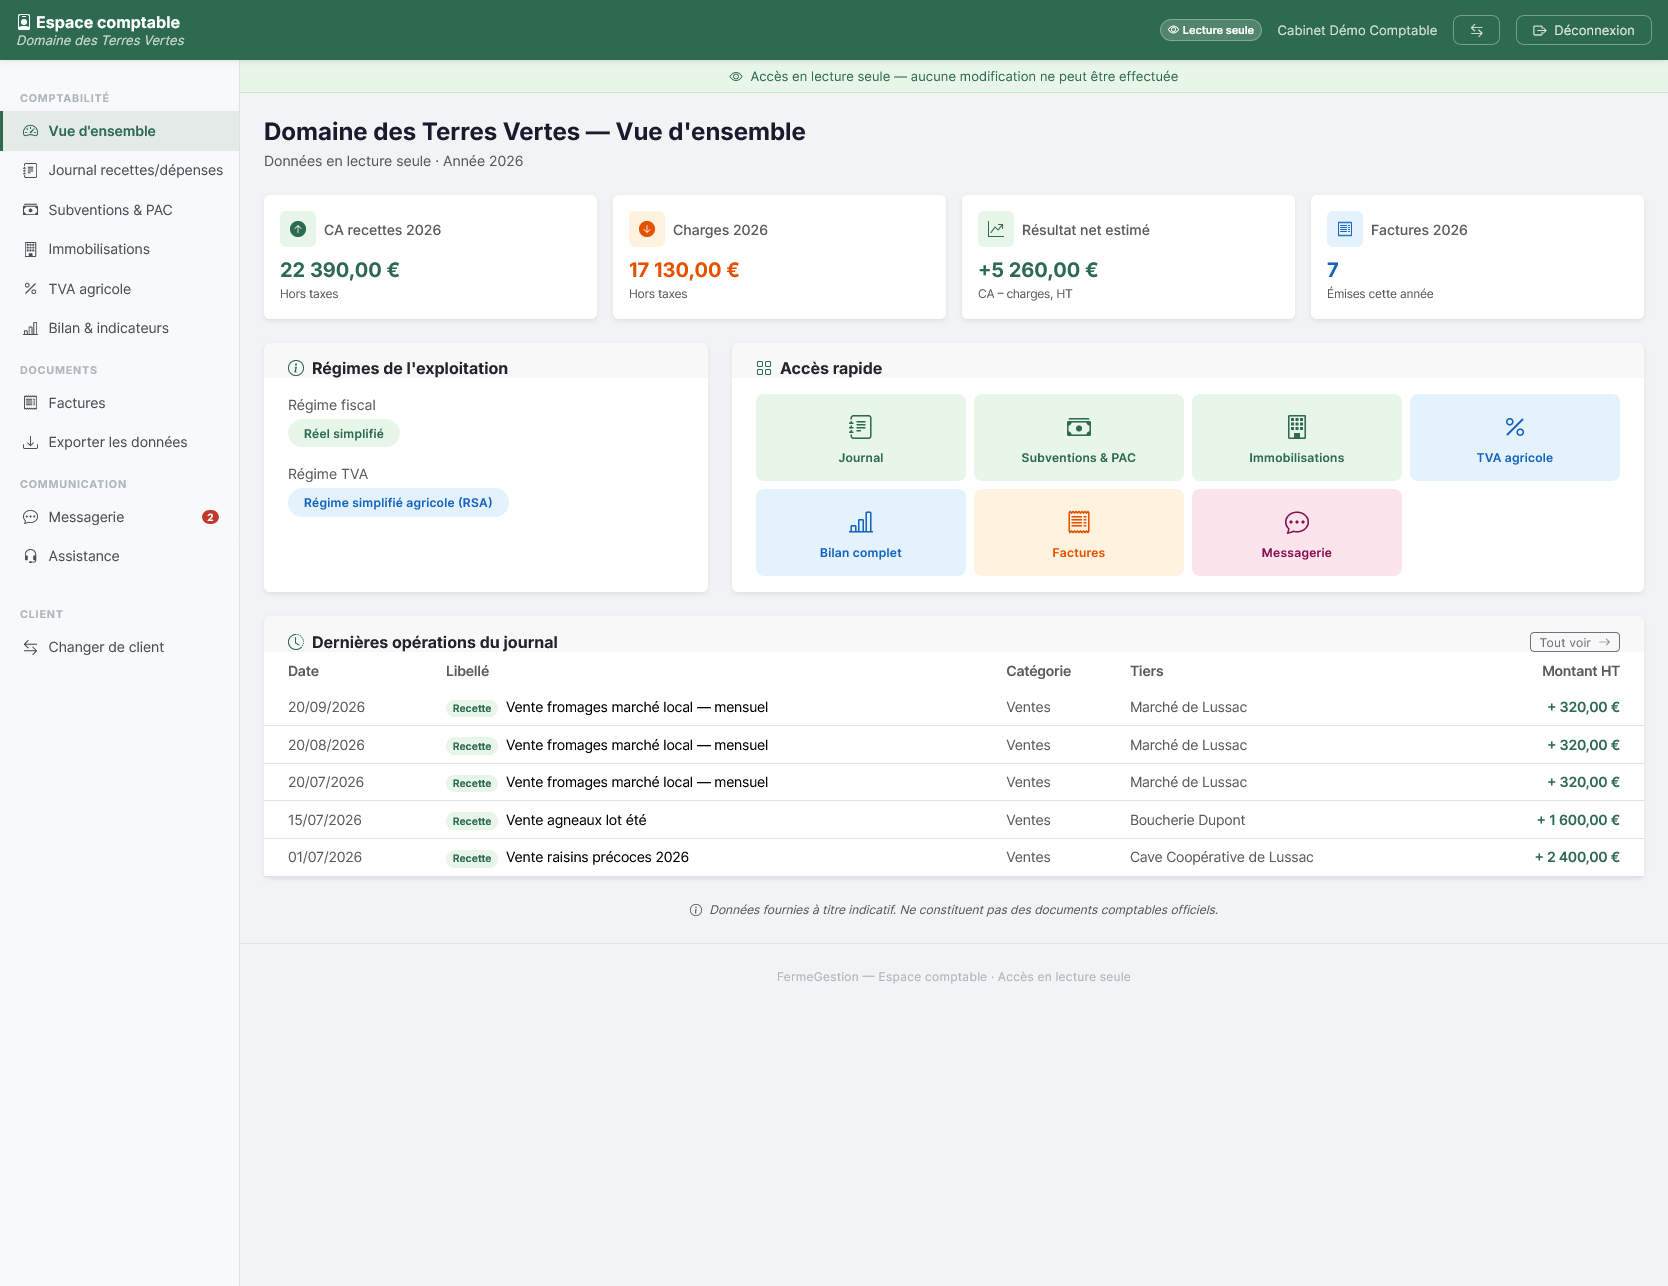Screen dimensions: 1668x1286
Task: Go to Subventions & PAC sidebar entry
Action: coord(120,210)
